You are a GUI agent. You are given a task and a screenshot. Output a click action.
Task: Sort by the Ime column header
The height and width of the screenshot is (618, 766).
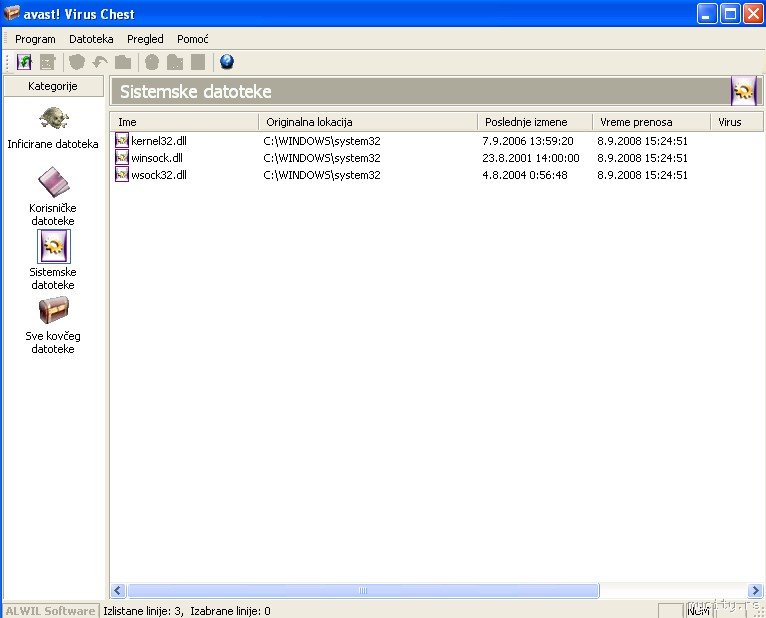coord(185,122)
